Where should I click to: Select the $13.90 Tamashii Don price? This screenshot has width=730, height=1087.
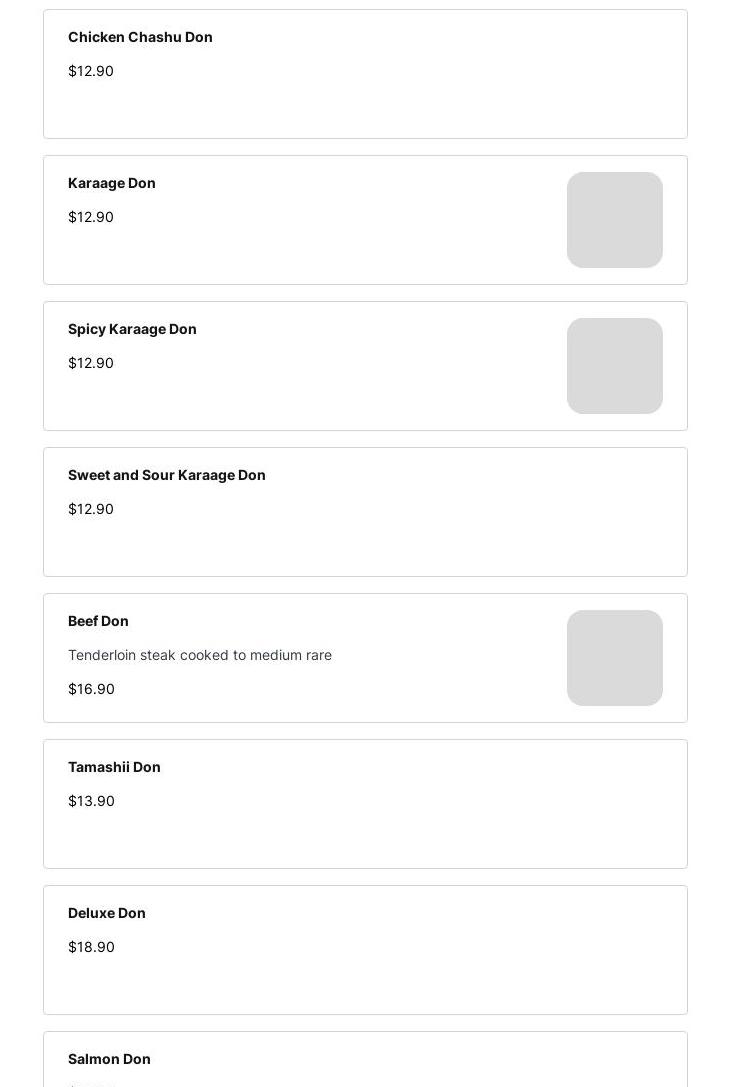tap(91, 801)
